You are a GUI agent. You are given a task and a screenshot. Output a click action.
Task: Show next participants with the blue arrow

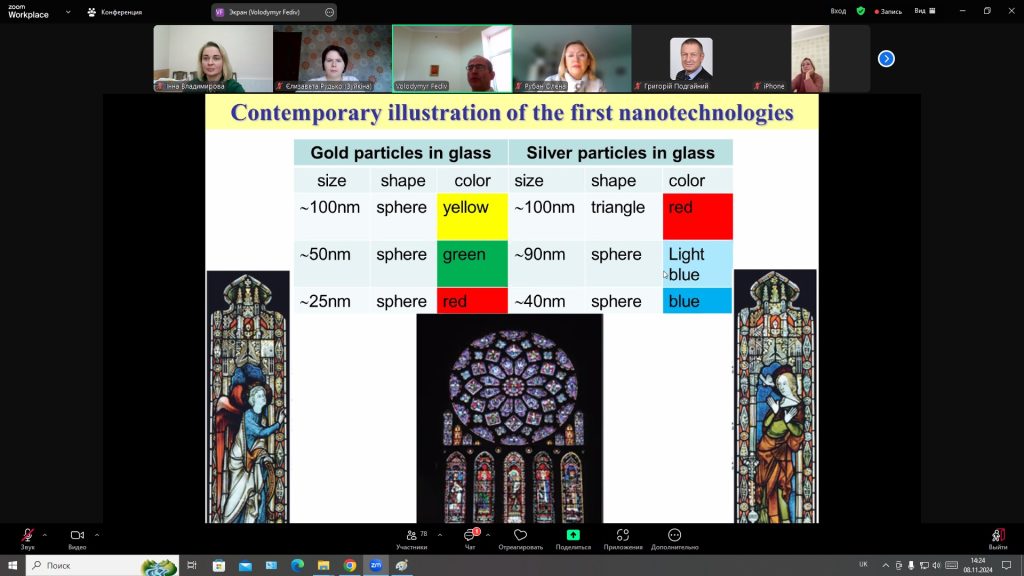tap(886, 59)
